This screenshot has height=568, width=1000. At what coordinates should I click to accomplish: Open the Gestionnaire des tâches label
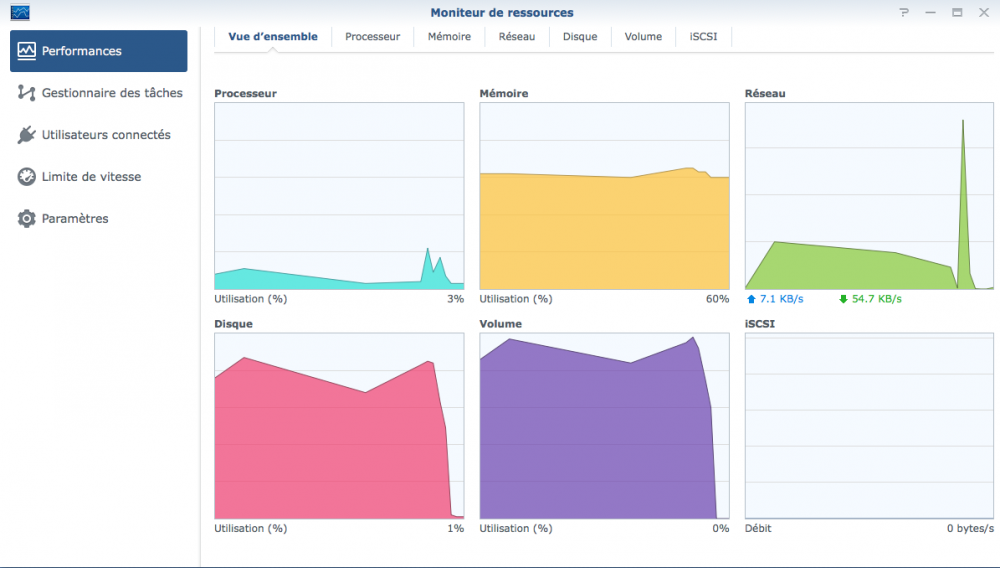coord(112,93)
